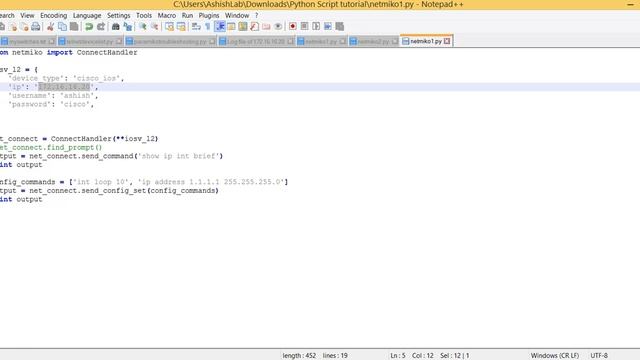This screenshot has height=360, width=640.
Task: Click the 'Windows (CR LF)' status bar entry
Action: pos(555,356)
